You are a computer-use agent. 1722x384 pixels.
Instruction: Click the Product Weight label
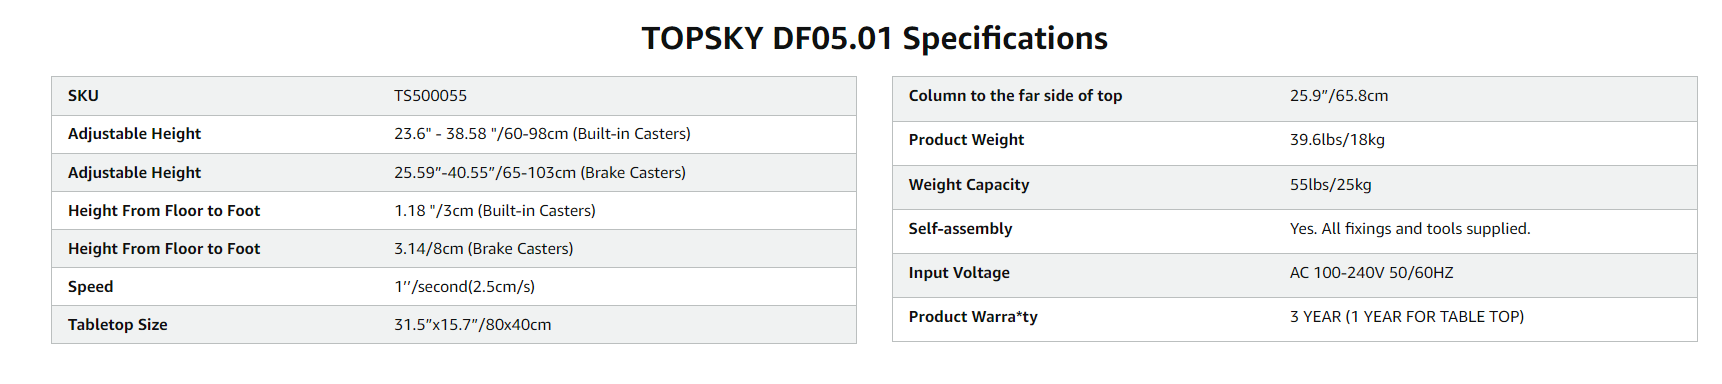[966, 140]
